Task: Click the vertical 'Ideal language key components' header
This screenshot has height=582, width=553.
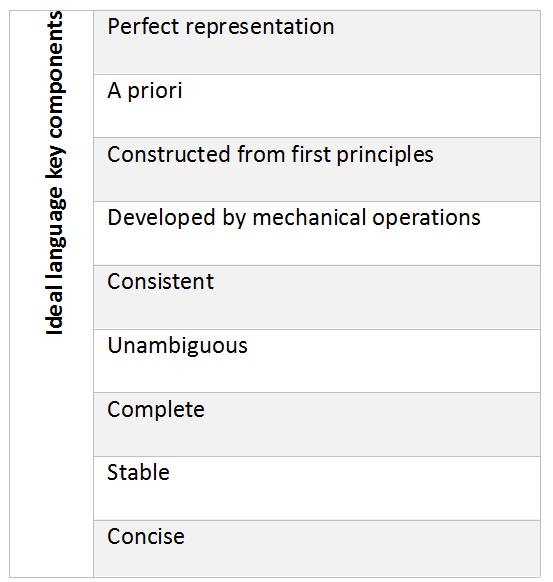Action: (55, 173)
